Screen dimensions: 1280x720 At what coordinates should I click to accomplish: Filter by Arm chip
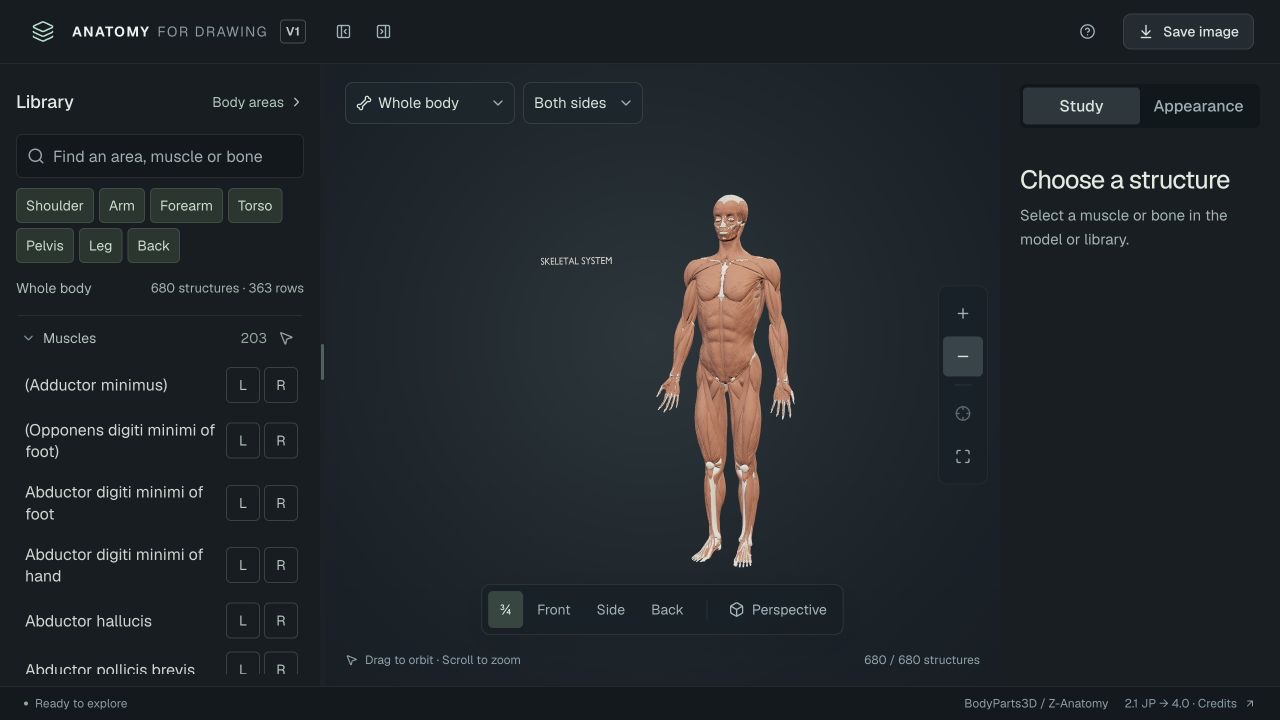(x=122, y=206)
